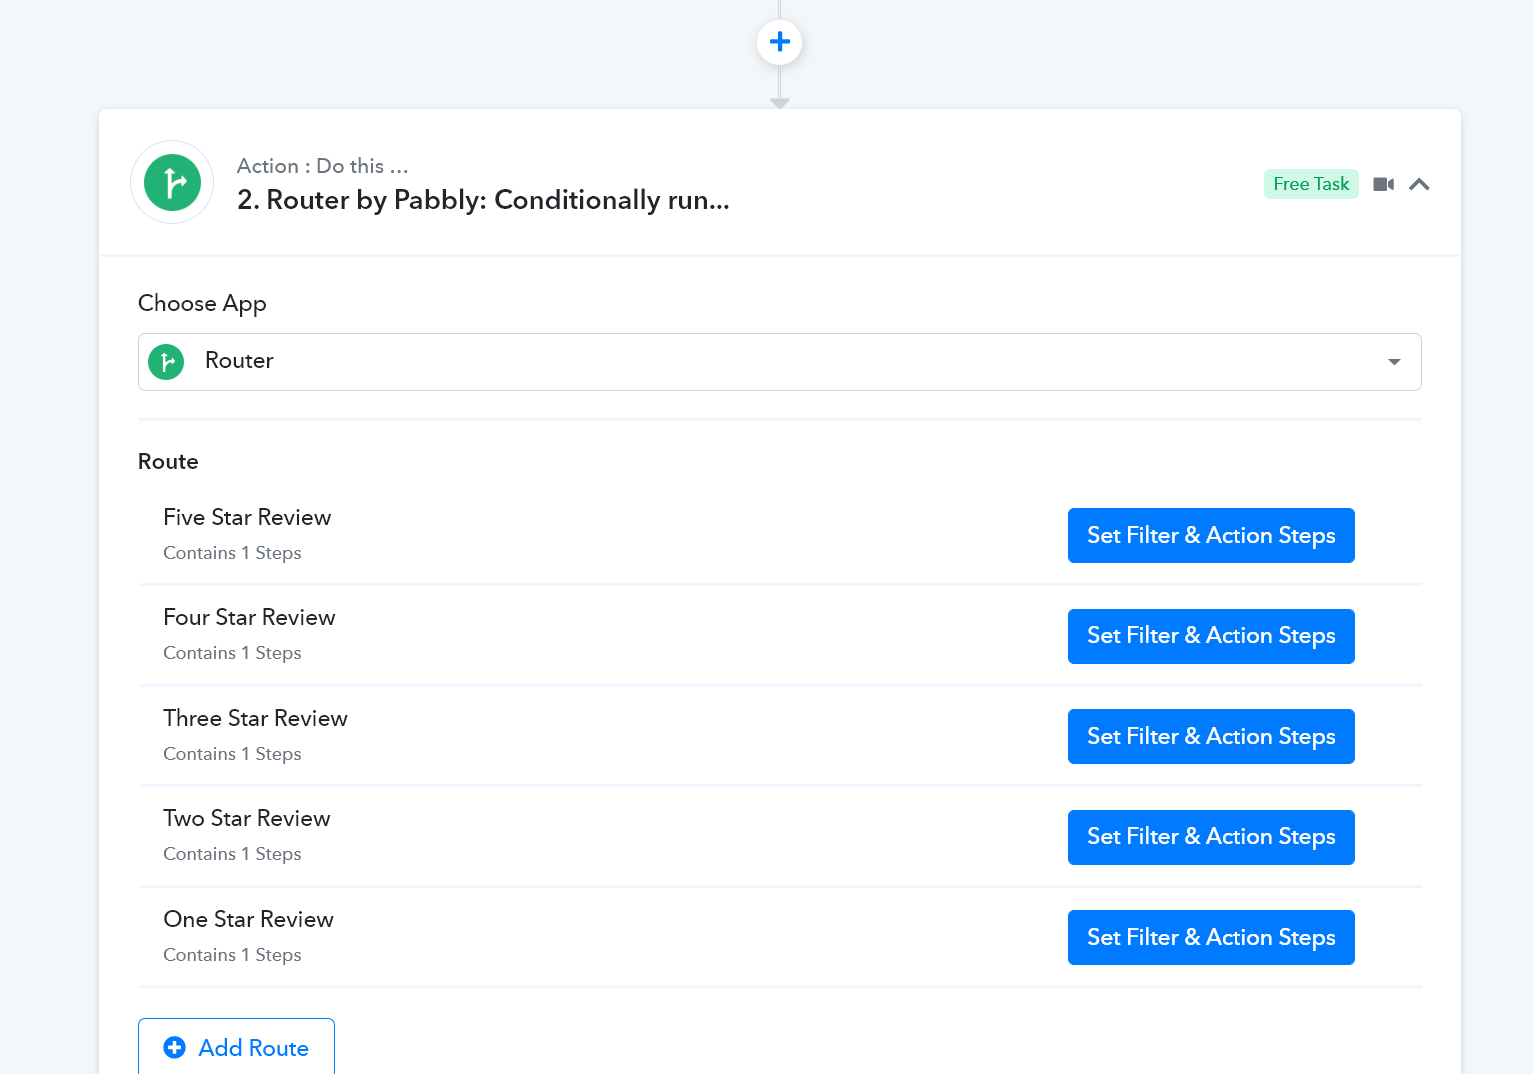Image resolution: width=1533 pixels, height=1074 pixels.
Task: Set Filter & Action Steps for Two Star Review
Action: coord(1211,837)
